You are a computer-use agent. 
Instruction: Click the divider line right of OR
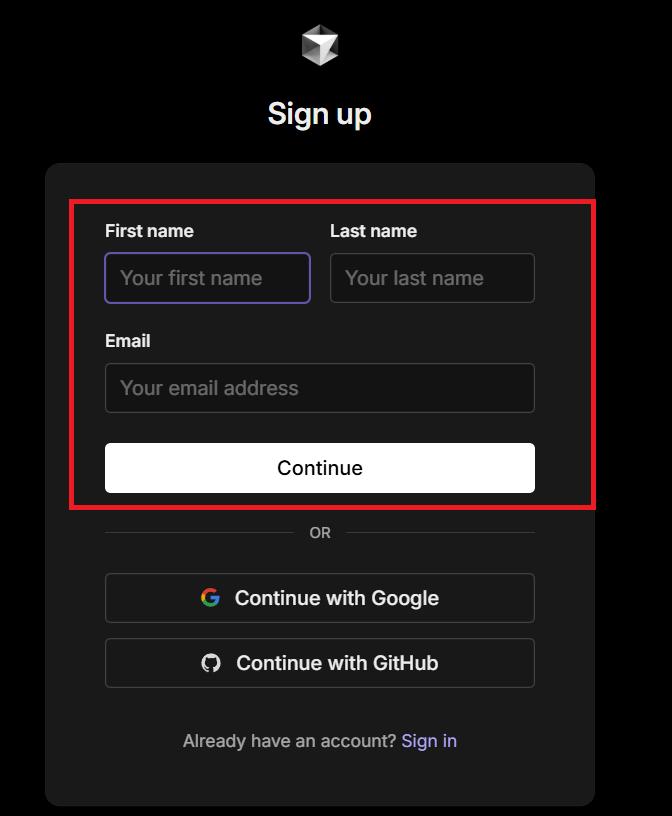coord(440,532)
